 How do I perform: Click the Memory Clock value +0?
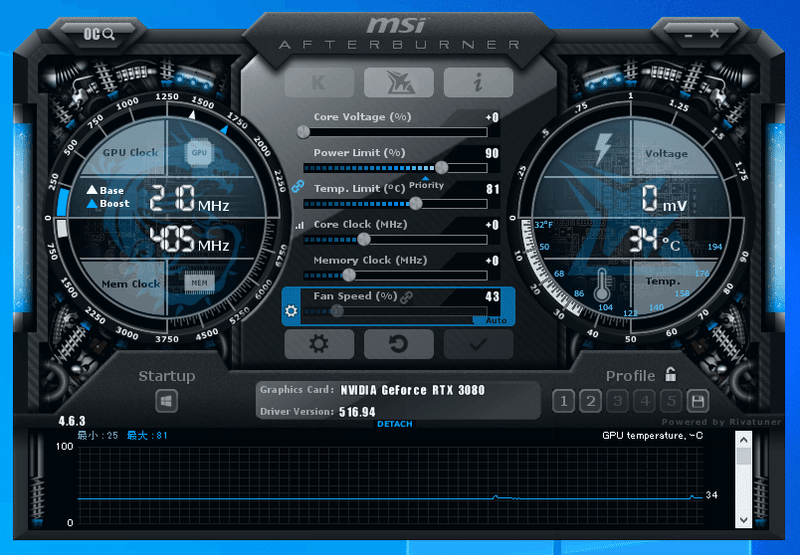tap(492, 261)
